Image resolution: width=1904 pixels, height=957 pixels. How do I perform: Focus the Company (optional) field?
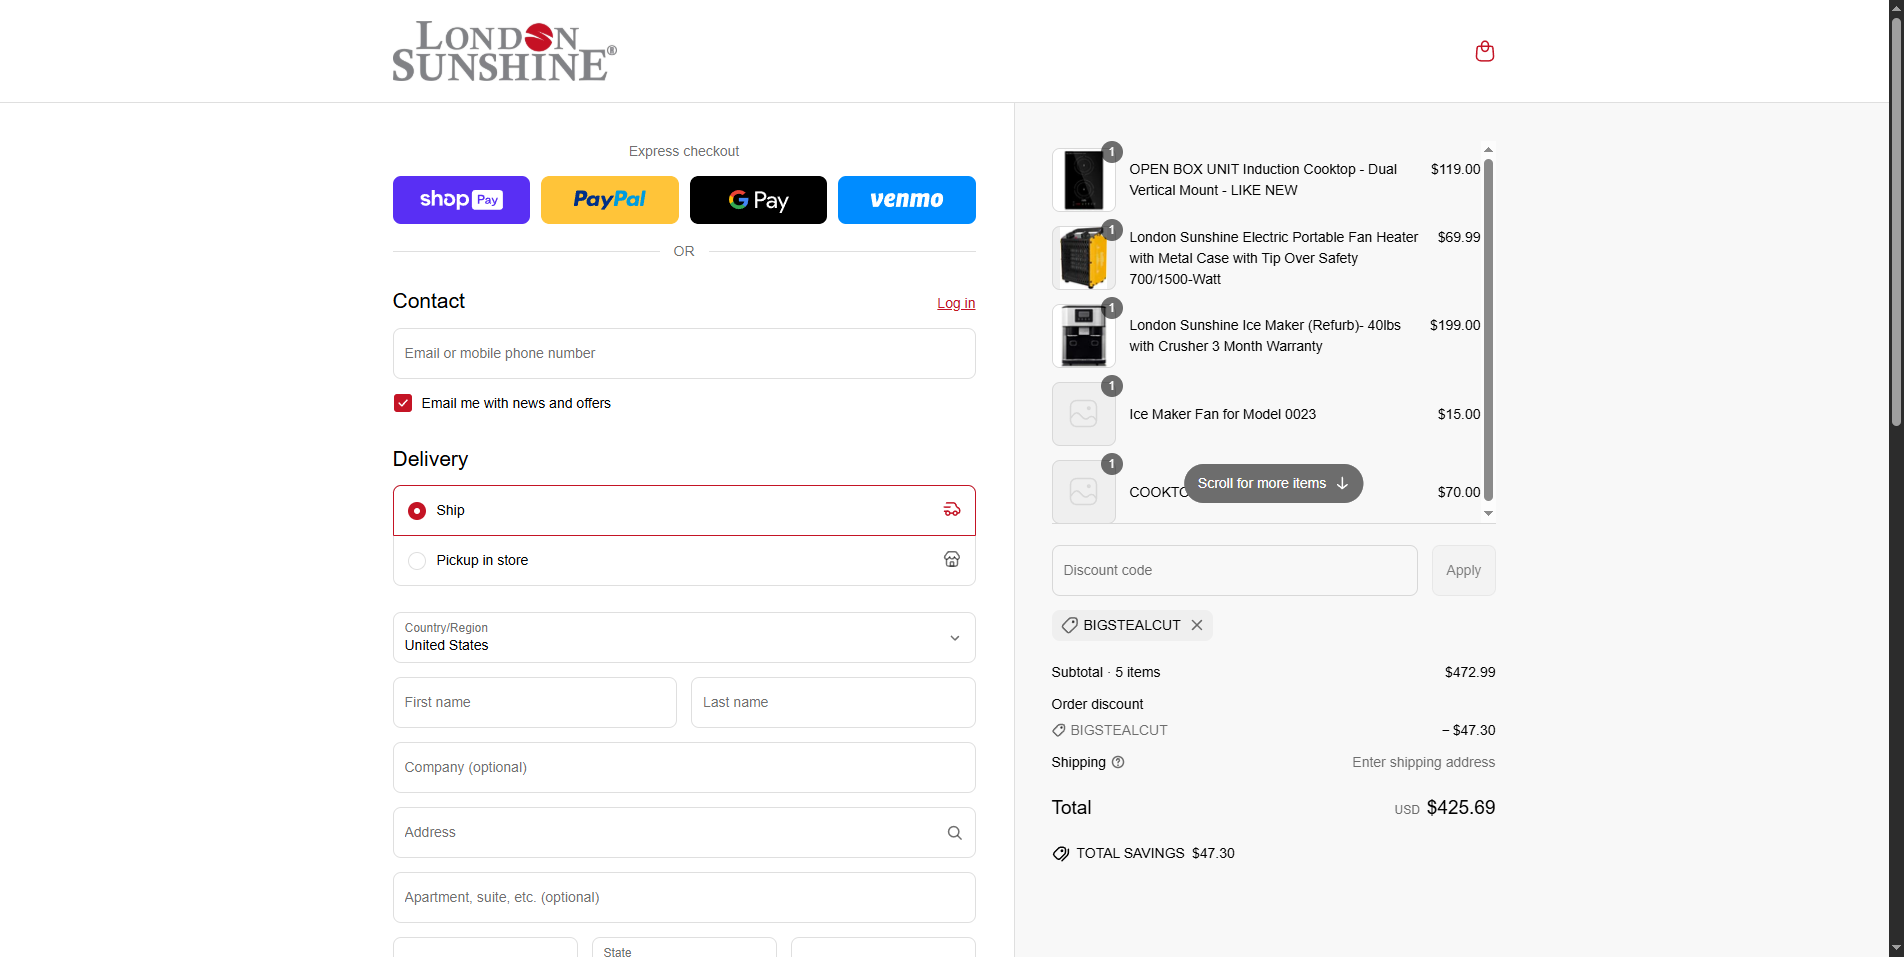(x=684, y=767)
